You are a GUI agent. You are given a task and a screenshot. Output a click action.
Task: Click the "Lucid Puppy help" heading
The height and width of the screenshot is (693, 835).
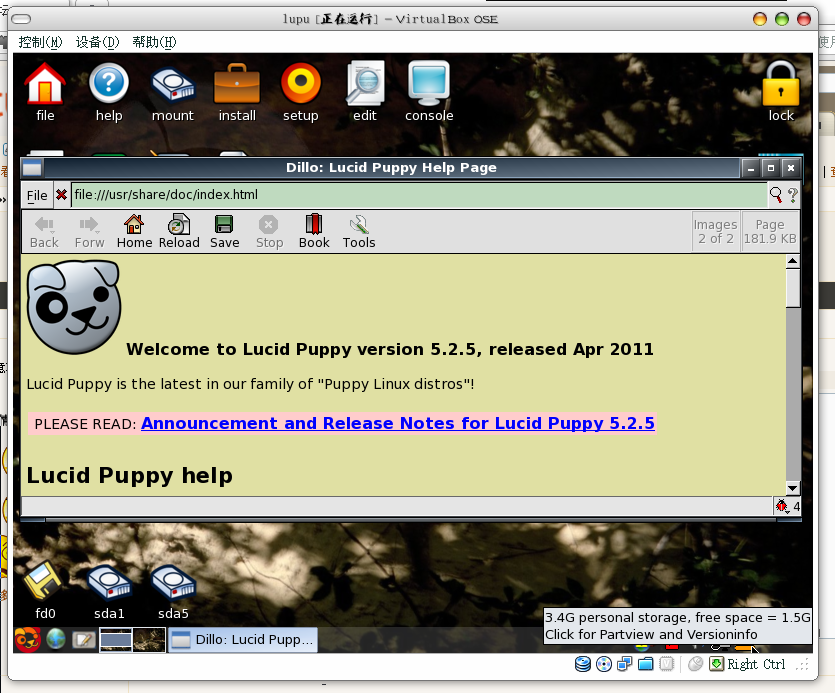(129, 476)
